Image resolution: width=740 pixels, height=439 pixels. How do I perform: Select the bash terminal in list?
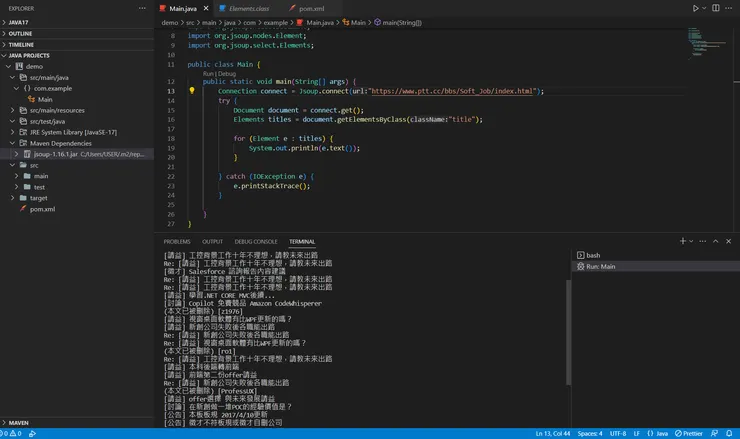[592, 255]
